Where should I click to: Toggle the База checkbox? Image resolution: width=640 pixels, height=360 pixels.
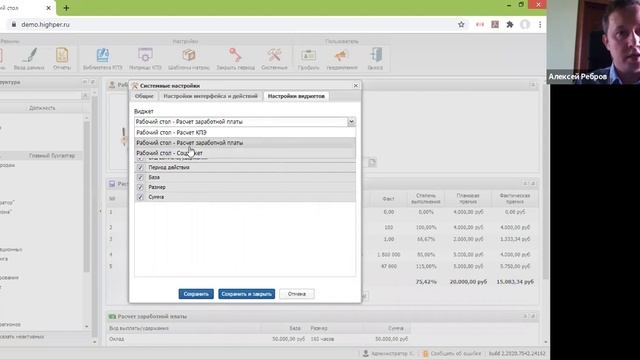pos(140,177)
